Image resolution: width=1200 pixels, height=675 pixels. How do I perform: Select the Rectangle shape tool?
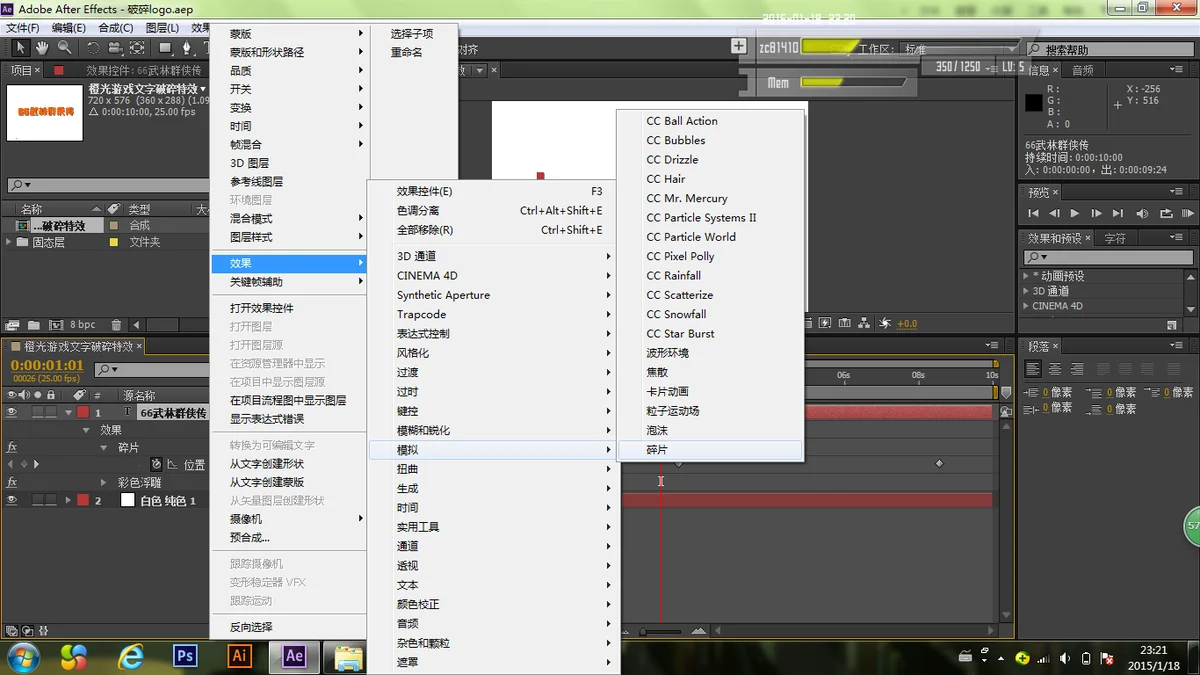point(166,48)
